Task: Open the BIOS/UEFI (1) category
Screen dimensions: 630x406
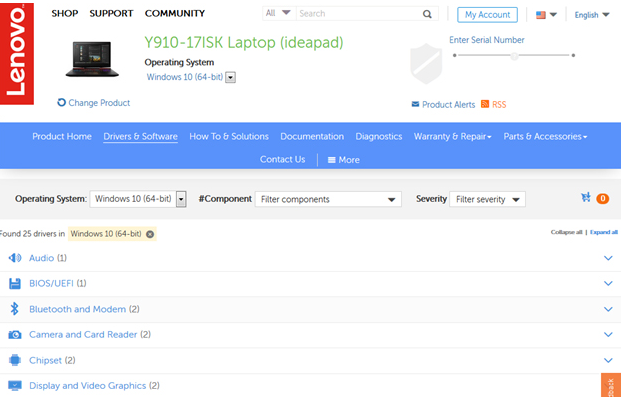Action: coord(57,283)
